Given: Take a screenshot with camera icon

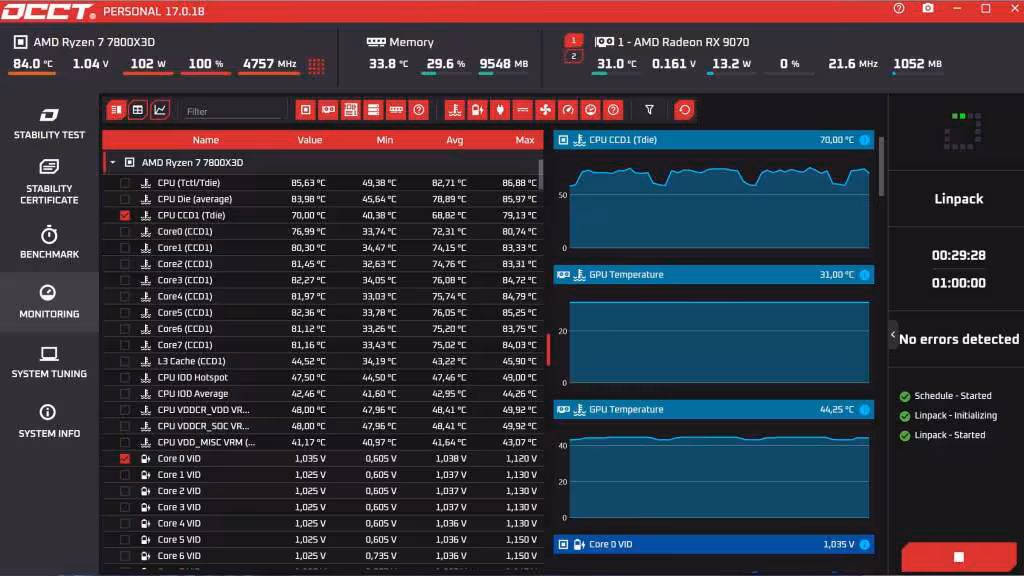Looking at the screenshot, I should (928, 8).
